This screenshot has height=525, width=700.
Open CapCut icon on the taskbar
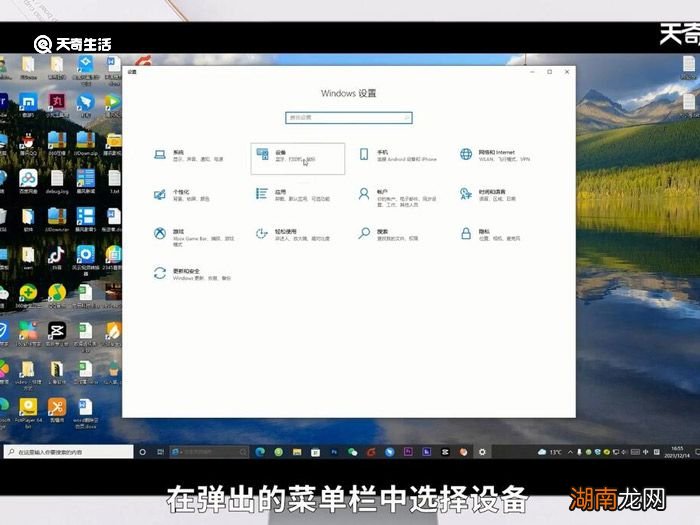click(x=445, y=452)
